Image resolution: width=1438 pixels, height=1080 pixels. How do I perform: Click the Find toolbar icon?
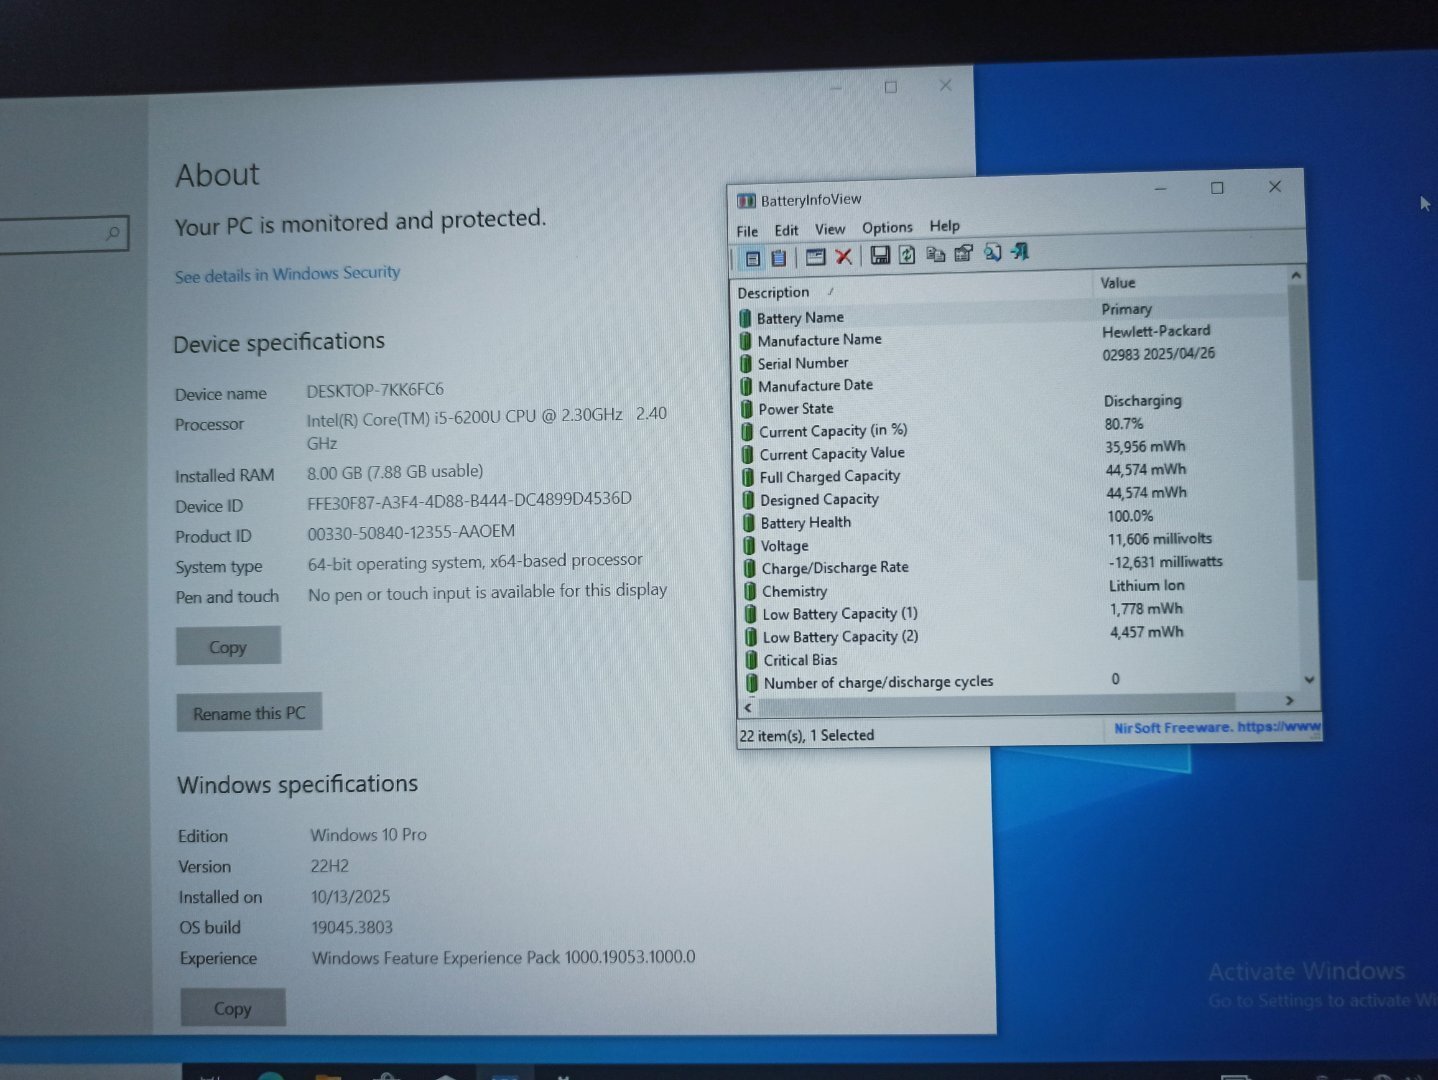pyautogui.click(x=992, y=253)
